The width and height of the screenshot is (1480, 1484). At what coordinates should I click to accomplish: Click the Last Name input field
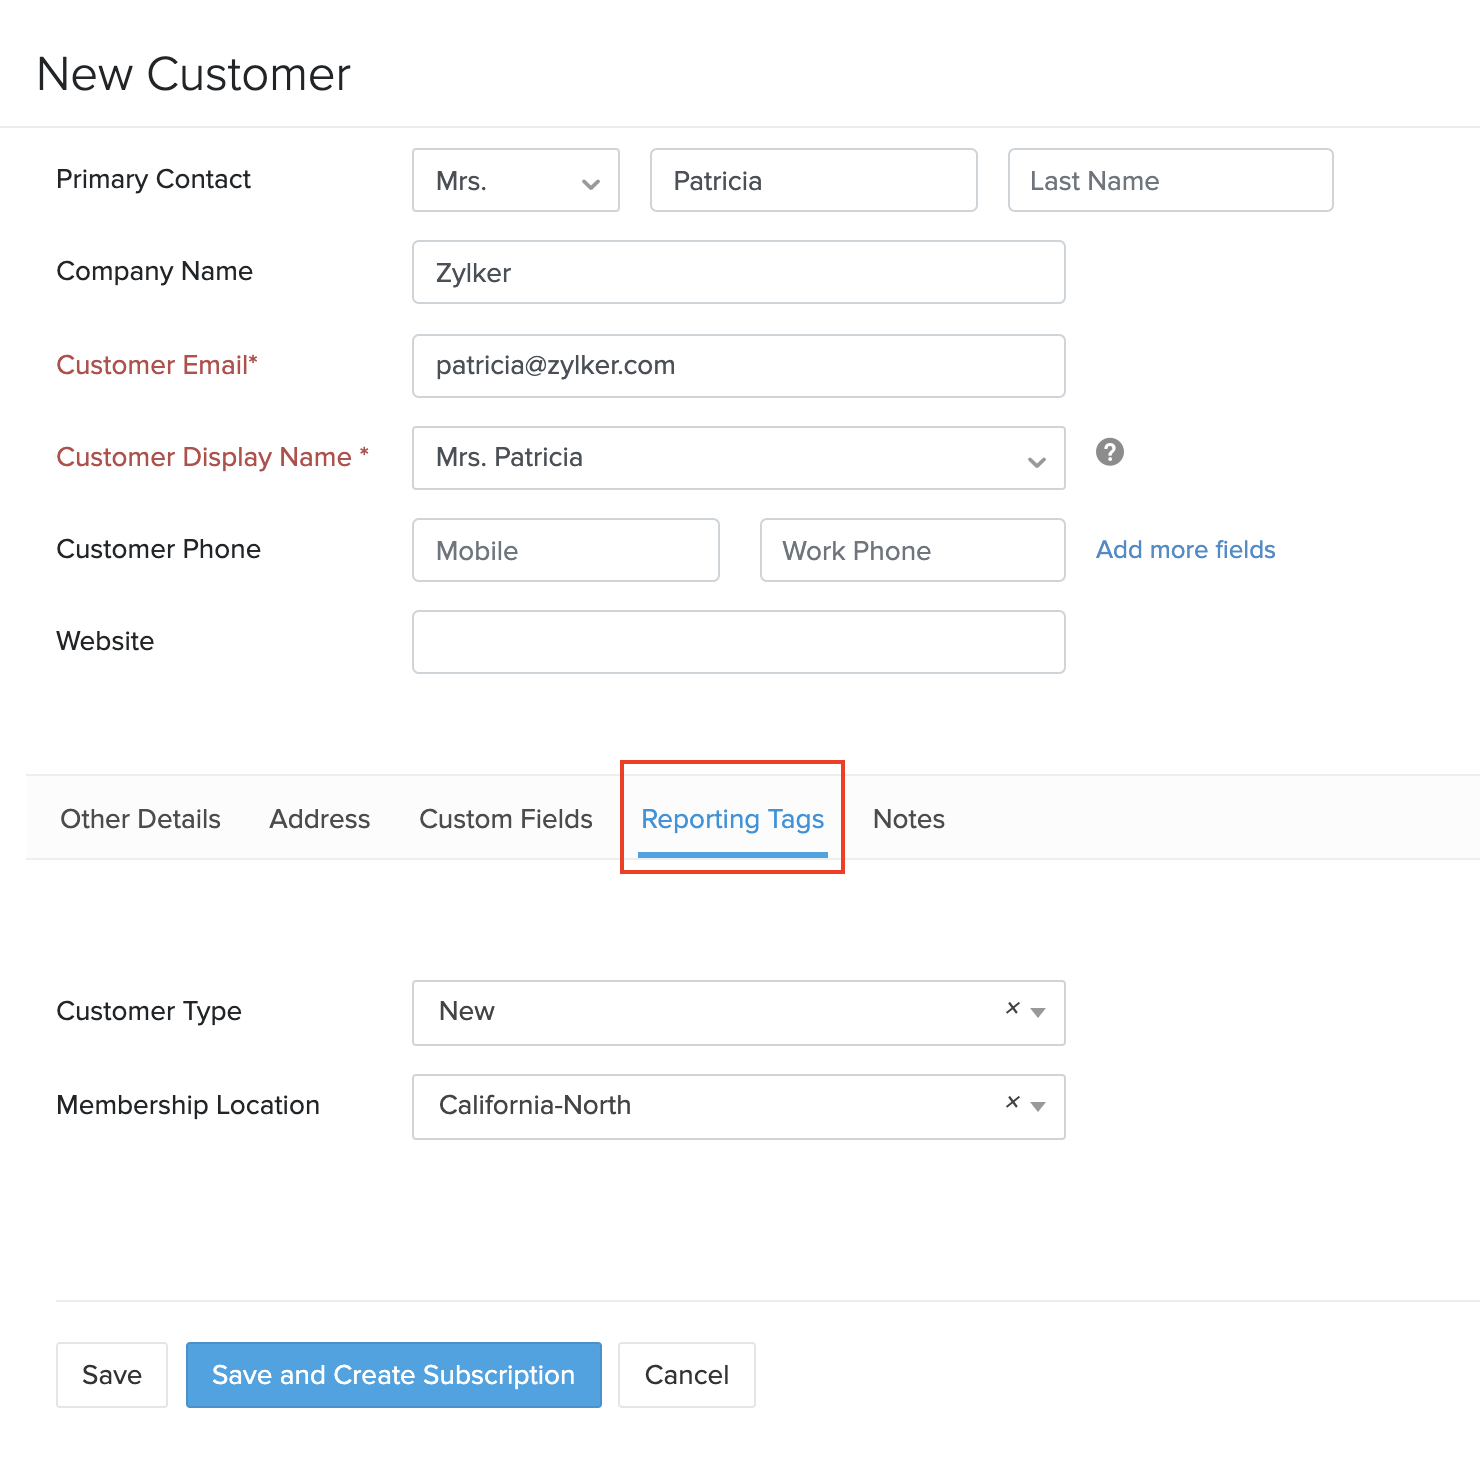[1169, 180]
